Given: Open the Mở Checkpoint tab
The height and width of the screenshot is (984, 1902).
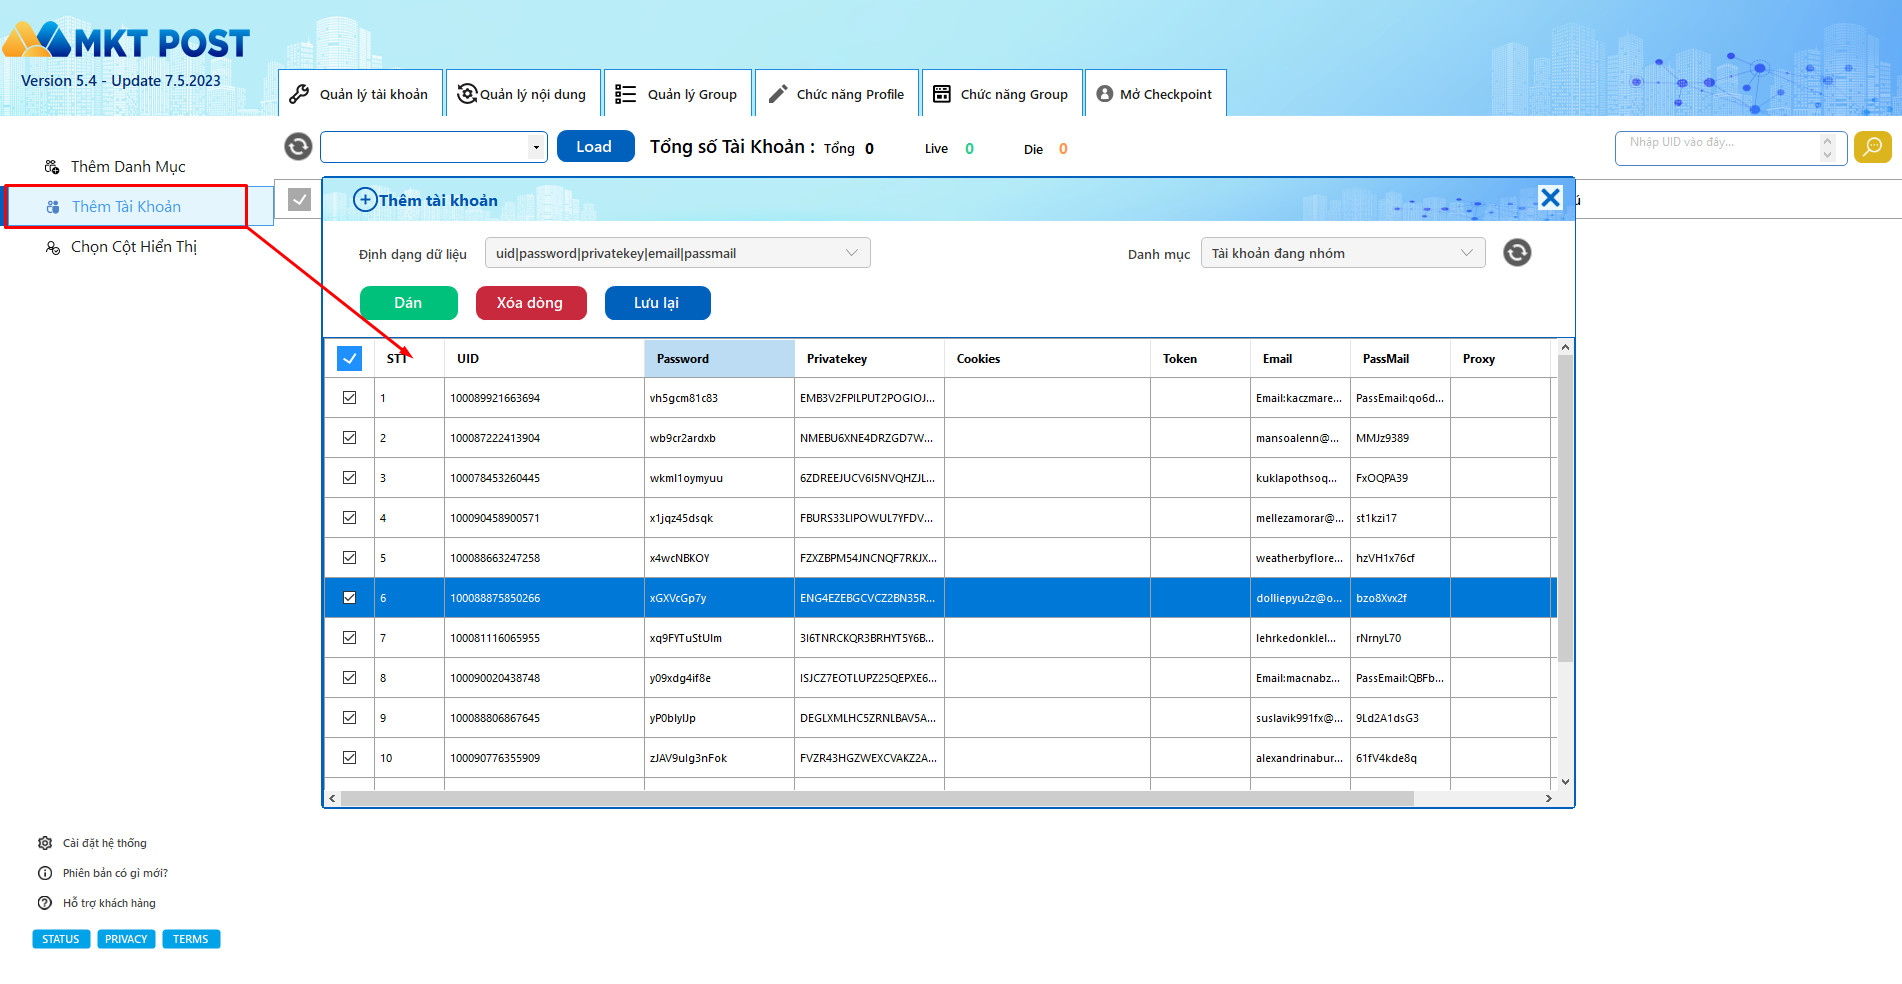Looking at the screenshot, I should pyautogui.click(x=1155, y=93).
